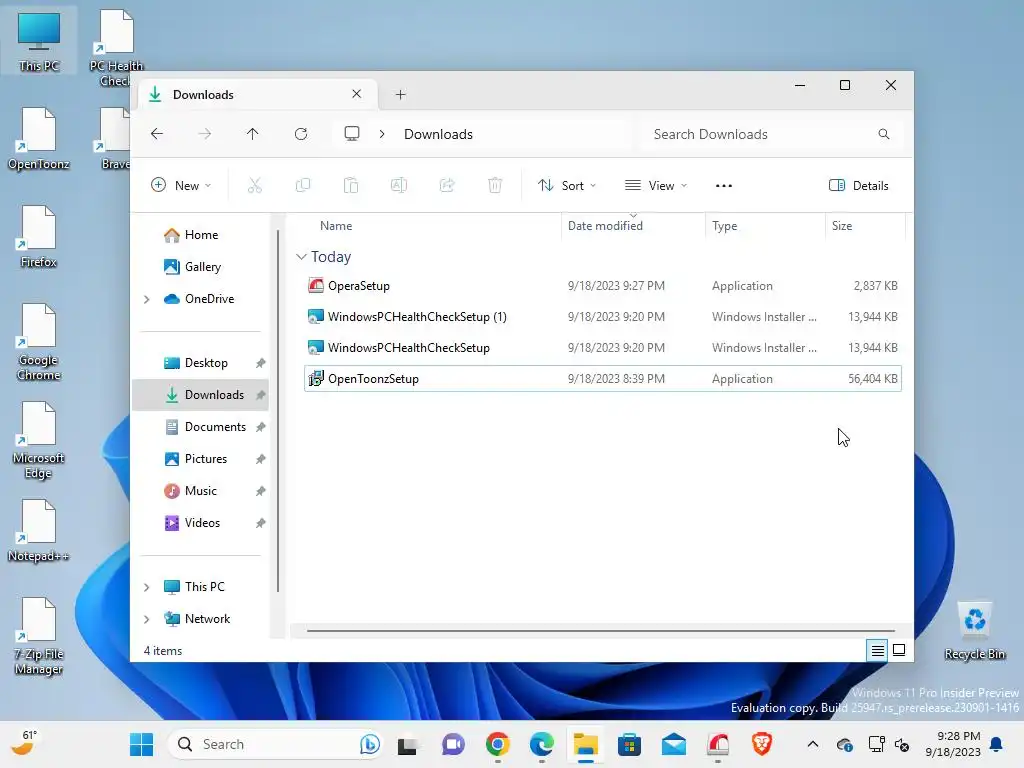Click the address bar chevron before Downloads
The height and width of the screenshot is (768, 1024).
click(382, 134)
